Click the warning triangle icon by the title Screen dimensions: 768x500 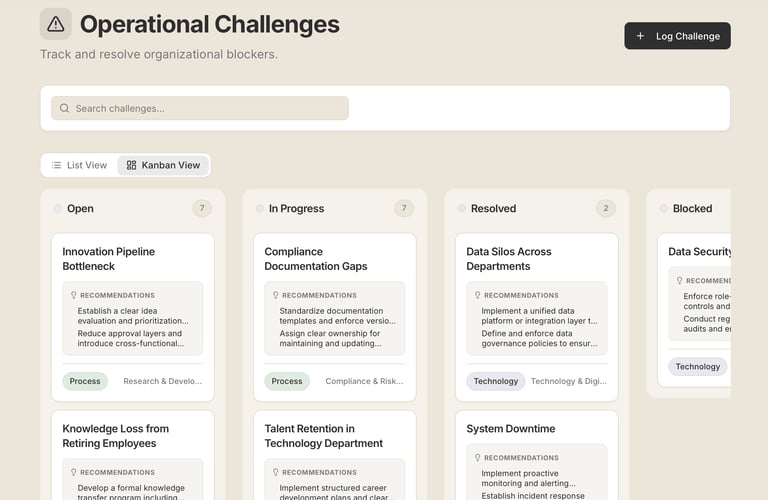[56, 24]
